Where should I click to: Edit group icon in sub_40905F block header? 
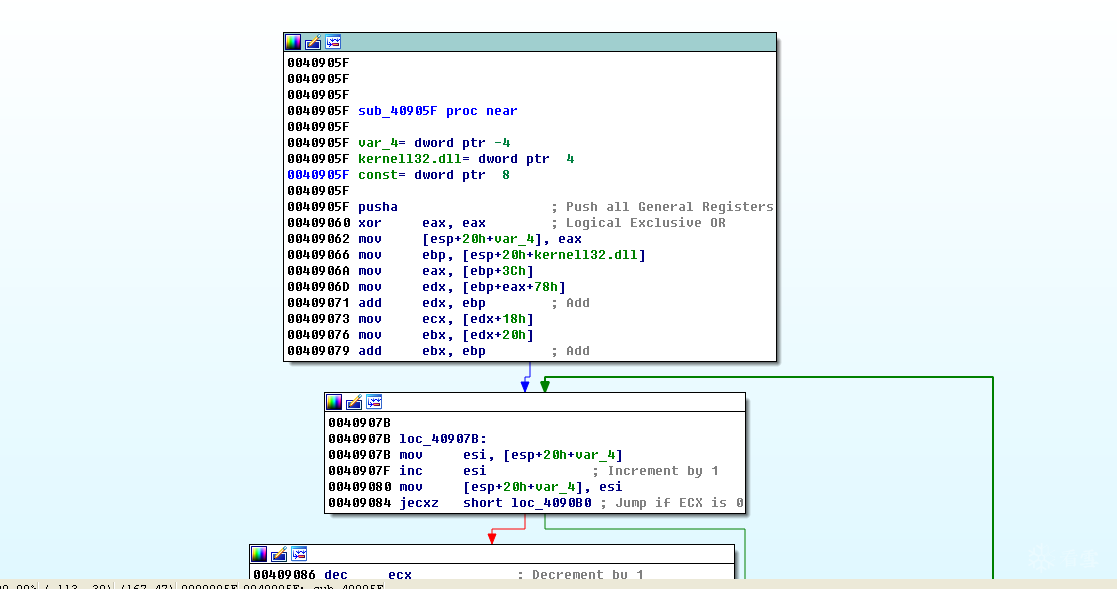pos(313,42)
